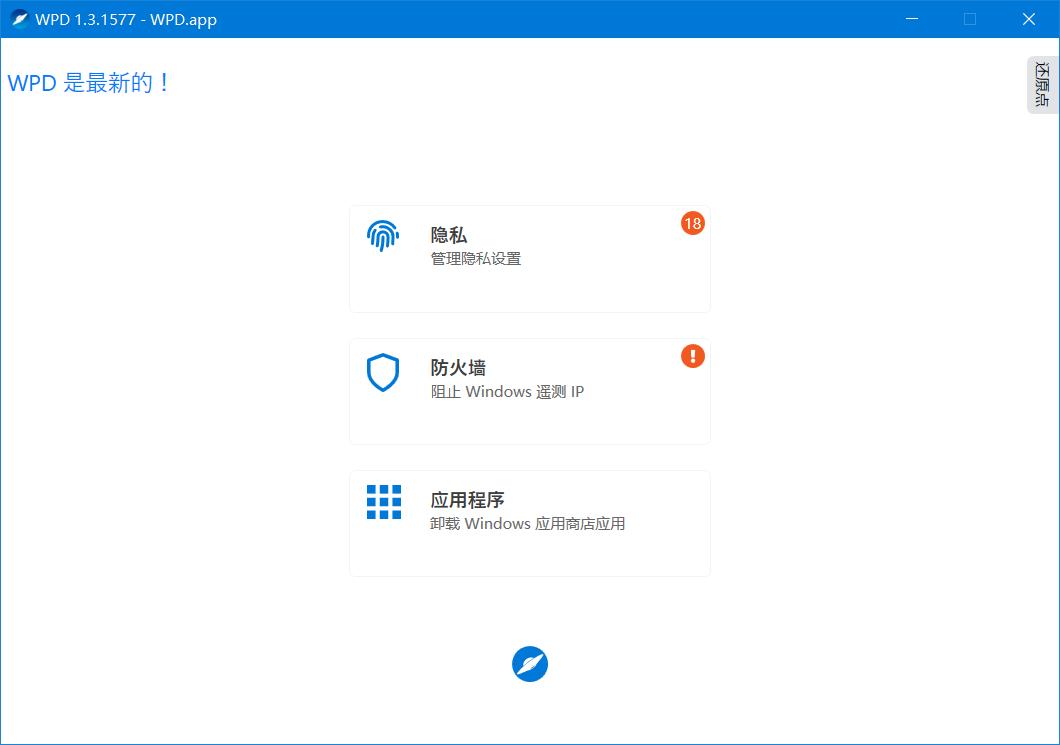
Task: Open the Apps grid (应用程序) icon
Action: [x=383, y=504]
